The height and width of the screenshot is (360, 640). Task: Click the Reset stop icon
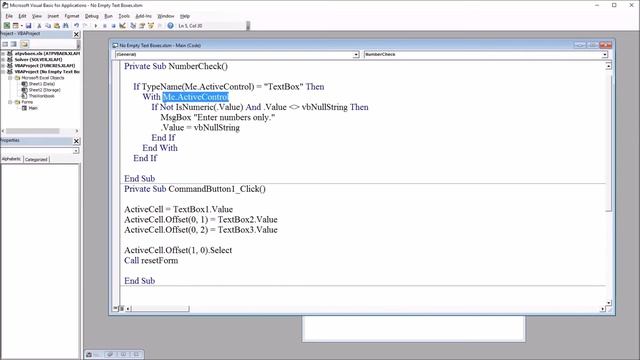tap(113, 26)
